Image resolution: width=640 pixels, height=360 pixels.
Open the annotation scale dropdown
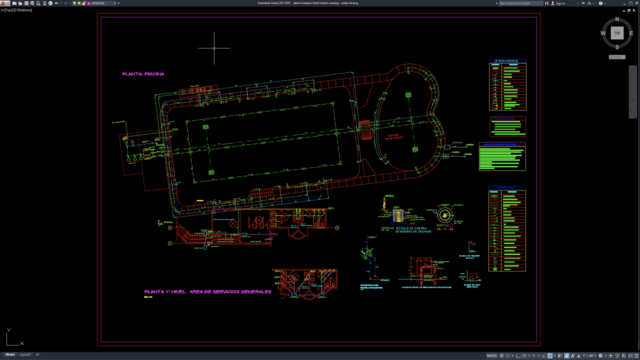(590, 356)
